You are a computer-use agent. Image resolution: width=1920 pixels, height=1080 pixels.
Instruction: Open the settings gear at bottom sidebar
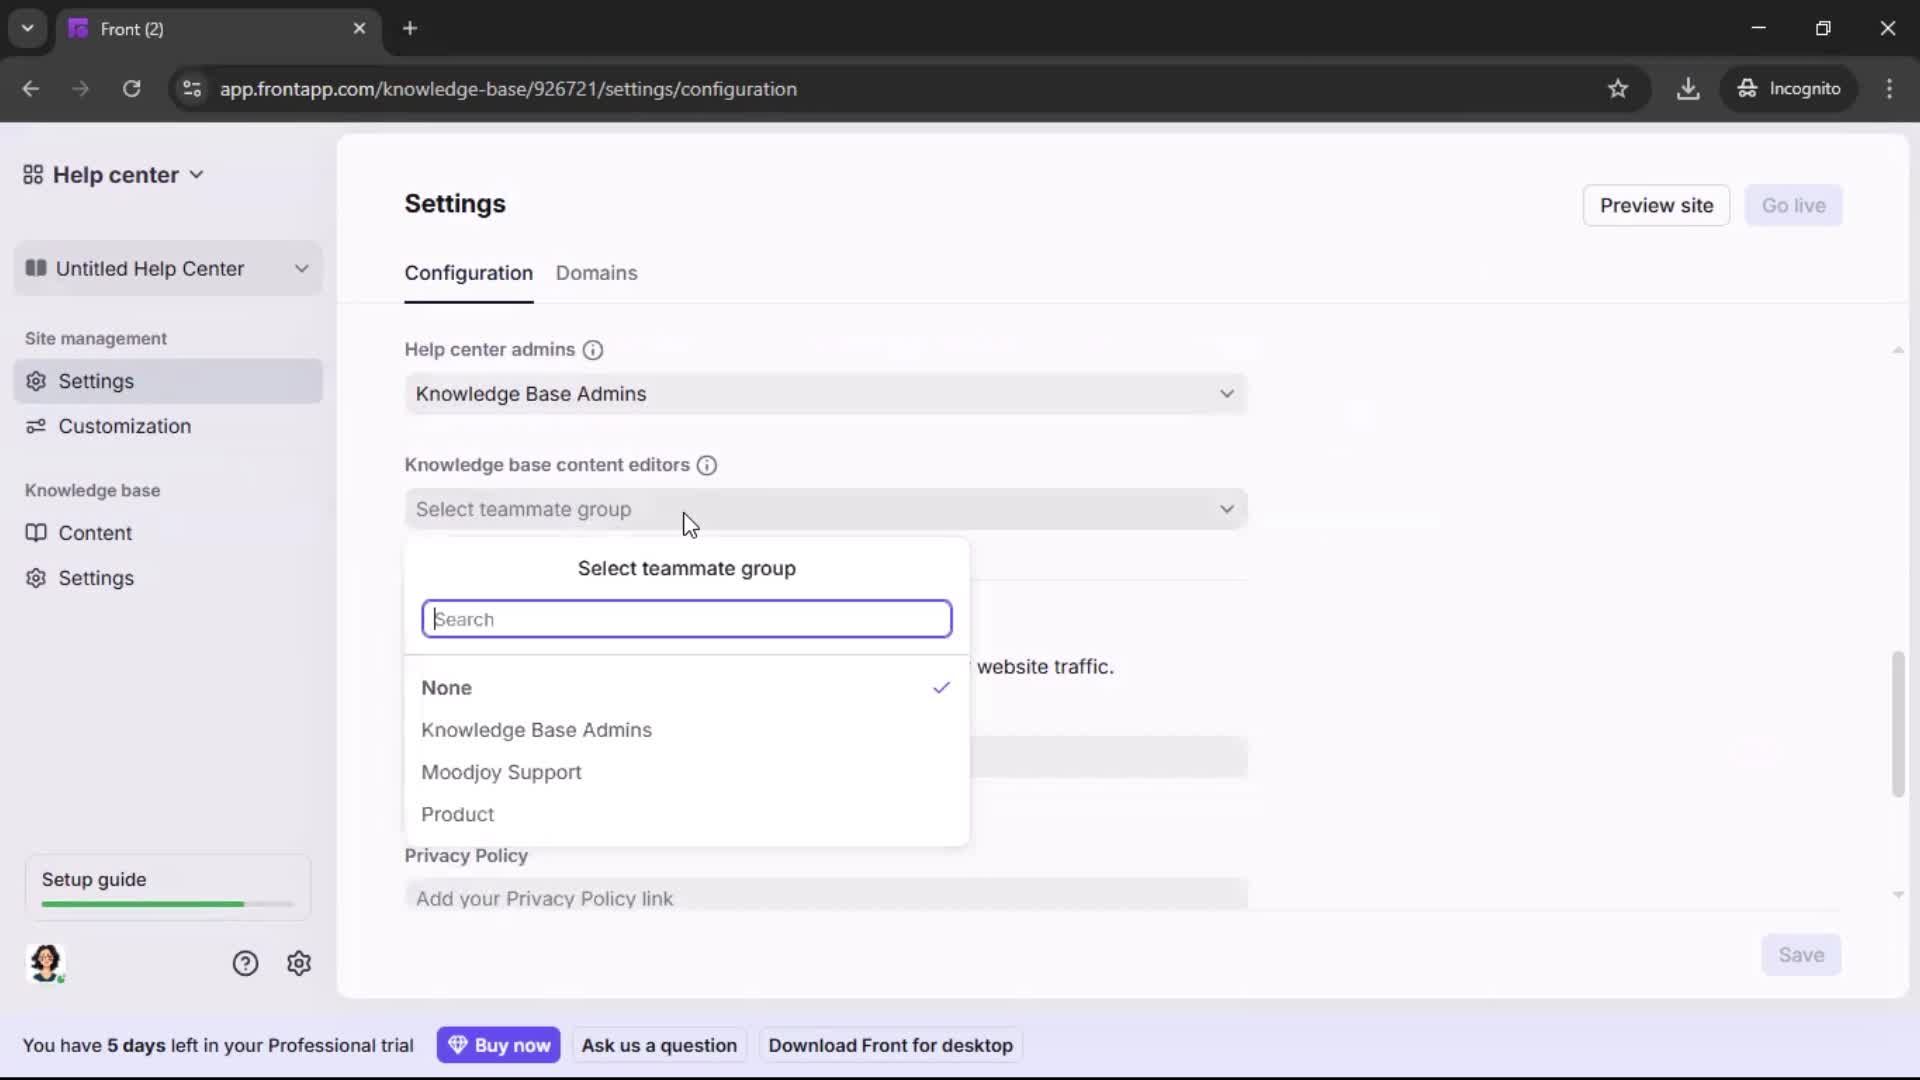coord(299,963)
